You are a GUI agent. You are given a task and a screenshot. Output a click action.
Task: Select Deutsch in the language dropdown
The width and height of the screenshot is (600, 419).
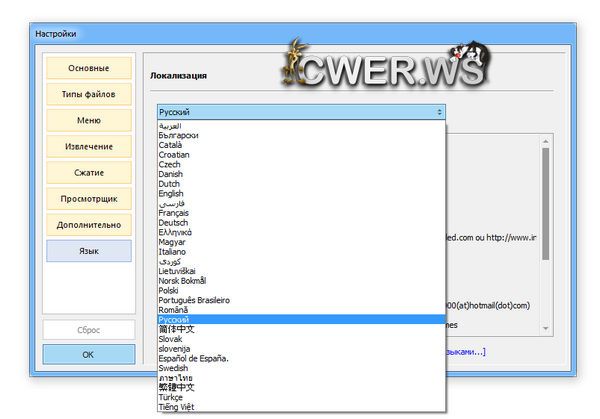click(x=173, y=222)
